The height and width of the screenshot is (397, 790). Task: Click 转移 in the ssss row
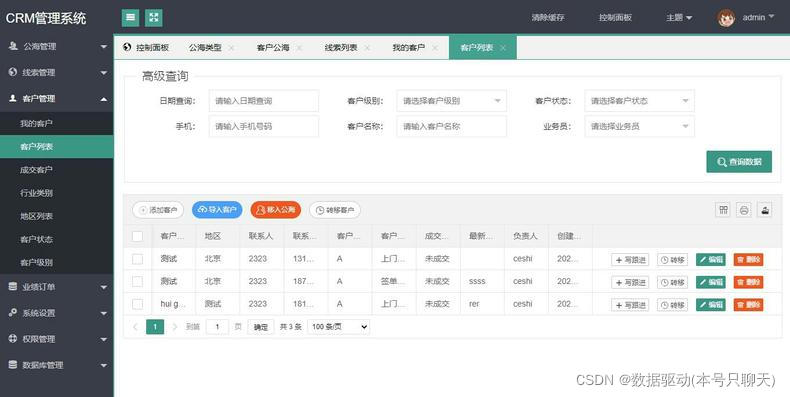coord(673,282)
